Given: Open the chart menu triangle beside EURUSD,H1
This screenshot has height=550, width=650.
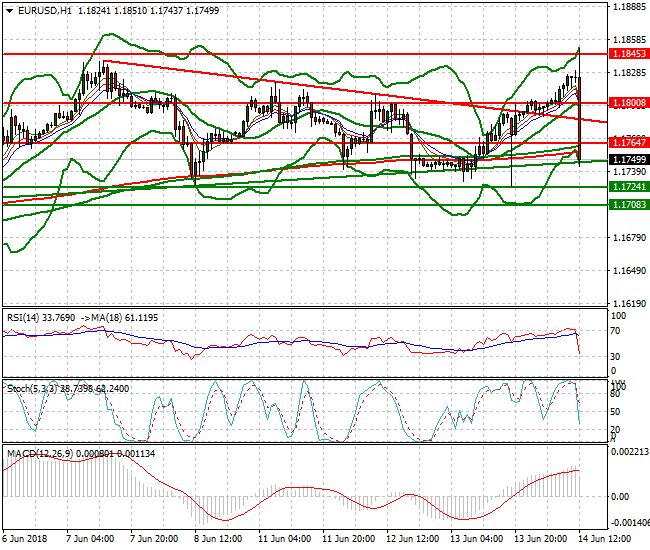Looking at the screenshot, I should [x=10, y=11].
